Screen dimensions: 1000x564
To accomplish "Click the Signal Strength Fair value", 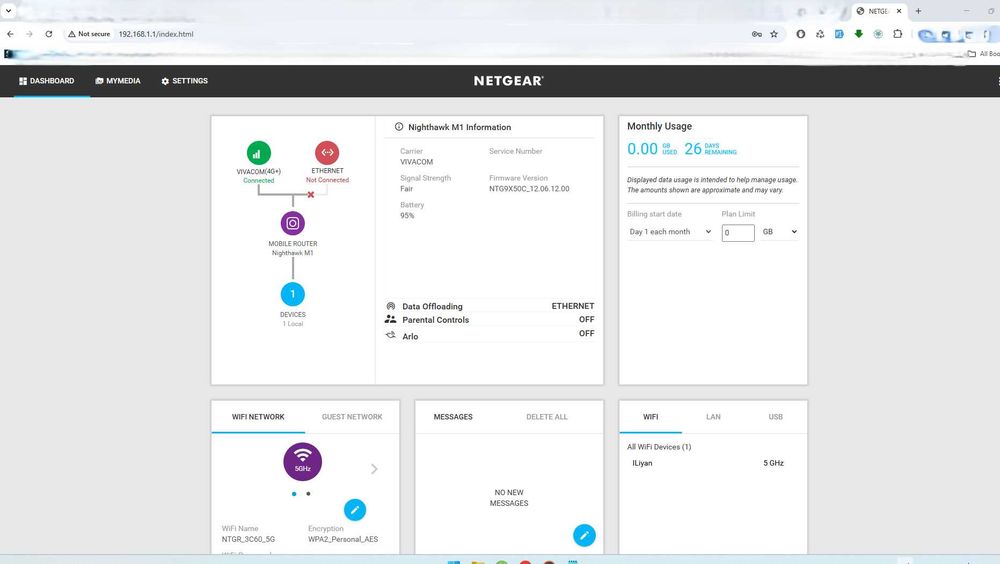I will tap(406, 189).
